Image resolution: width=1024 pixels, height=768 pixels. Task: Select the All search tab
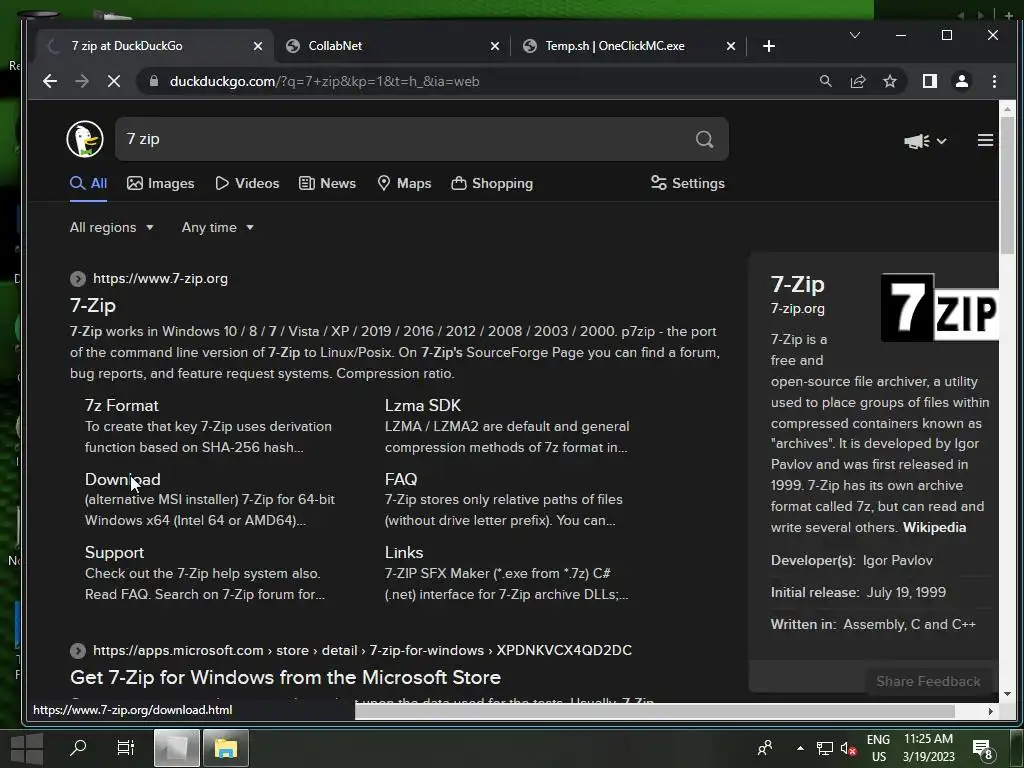coord(88,184)
